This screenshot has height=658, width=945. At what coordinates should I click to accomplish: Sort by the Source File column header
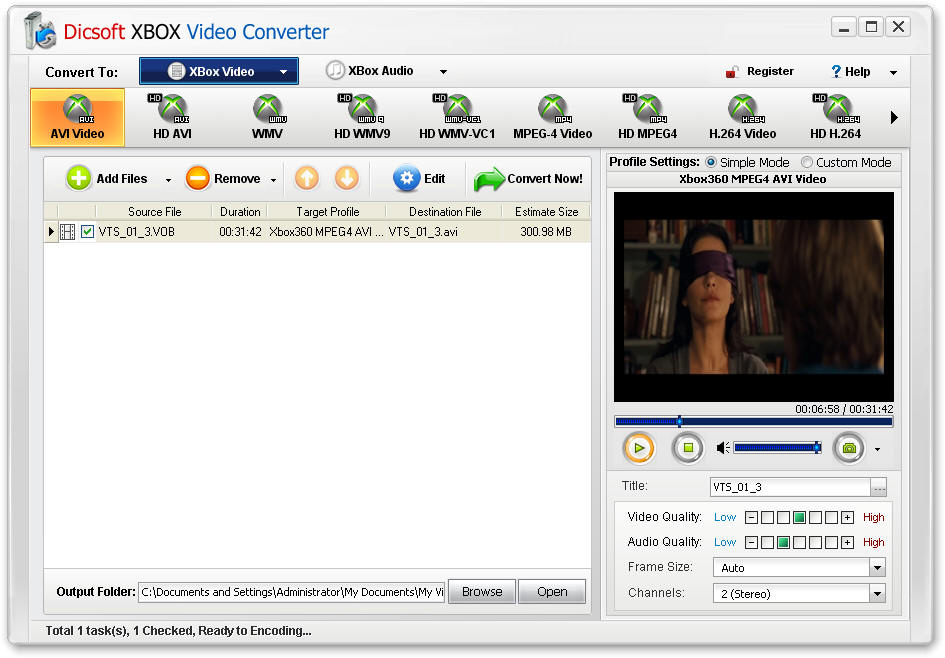click(x=154, y=212)
